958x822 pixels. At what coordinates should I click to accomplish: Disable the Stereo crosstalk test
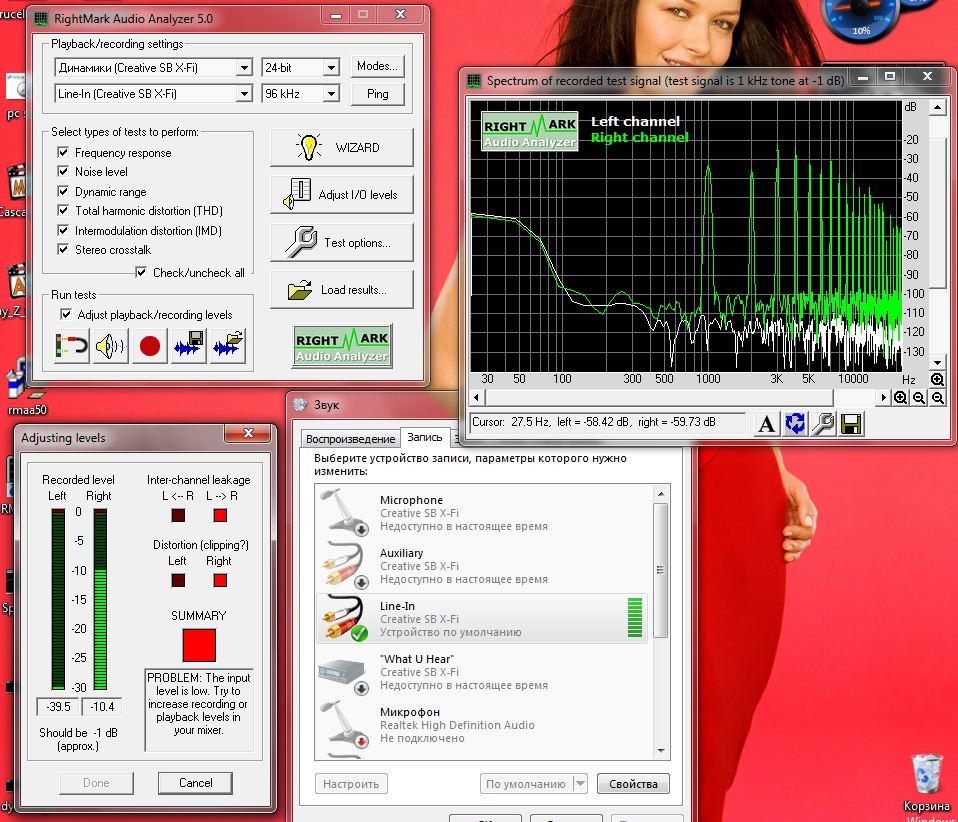coord(63,249)
